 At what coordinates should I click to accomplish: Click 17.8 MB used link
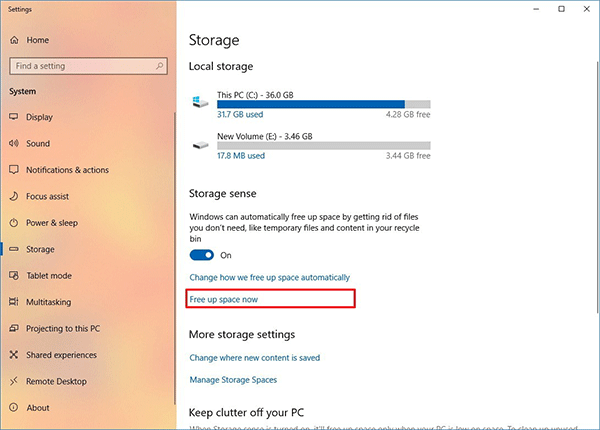pyautogui.click(x=241, y=156)
